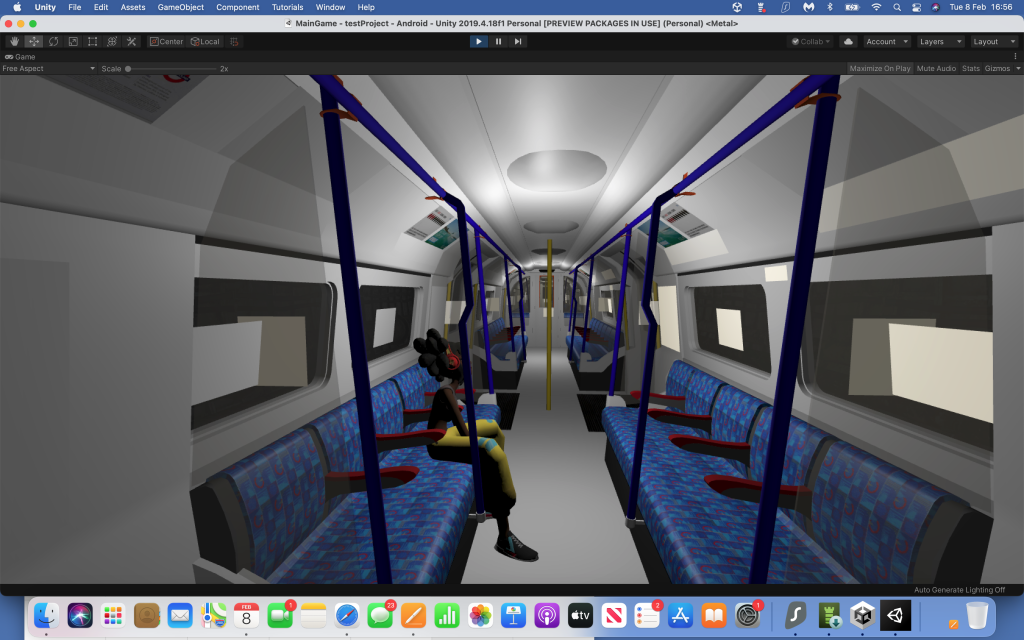Open the Collab dropdown
The image size is (1024, 640).
(x=810, y=41)
